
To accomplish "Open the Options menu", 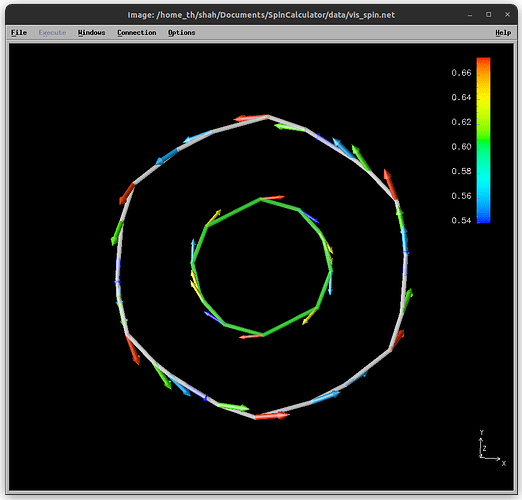I will coord(182,33).
